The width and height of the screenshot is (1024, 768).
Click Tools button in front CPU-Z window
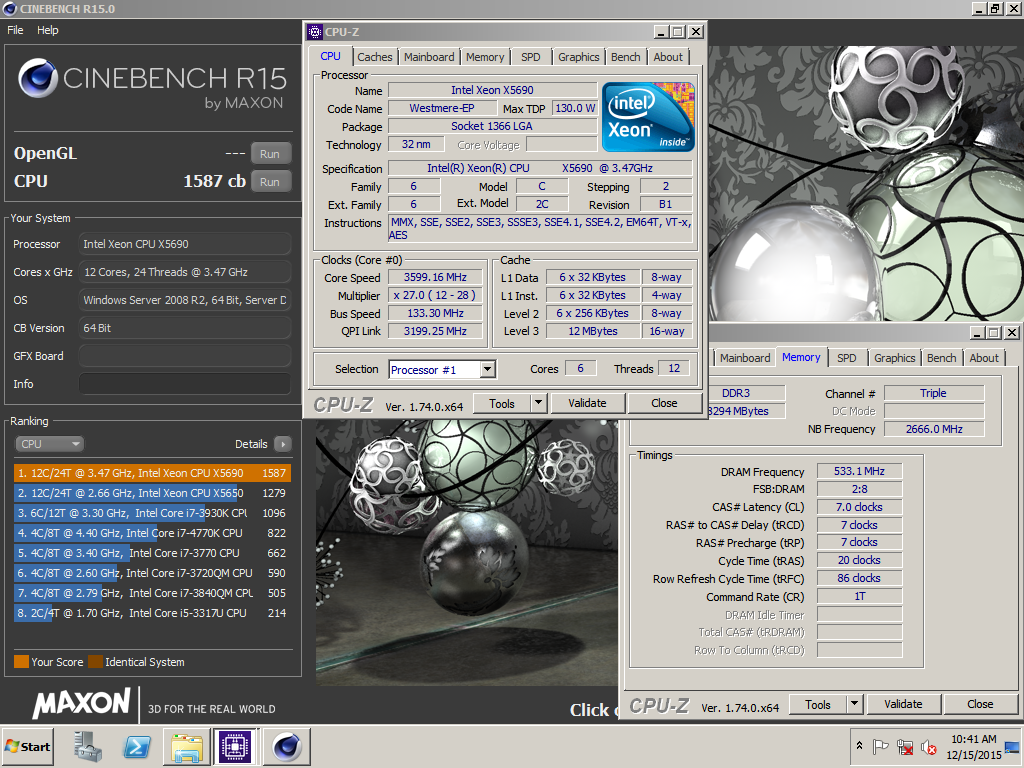coord(502,404)
